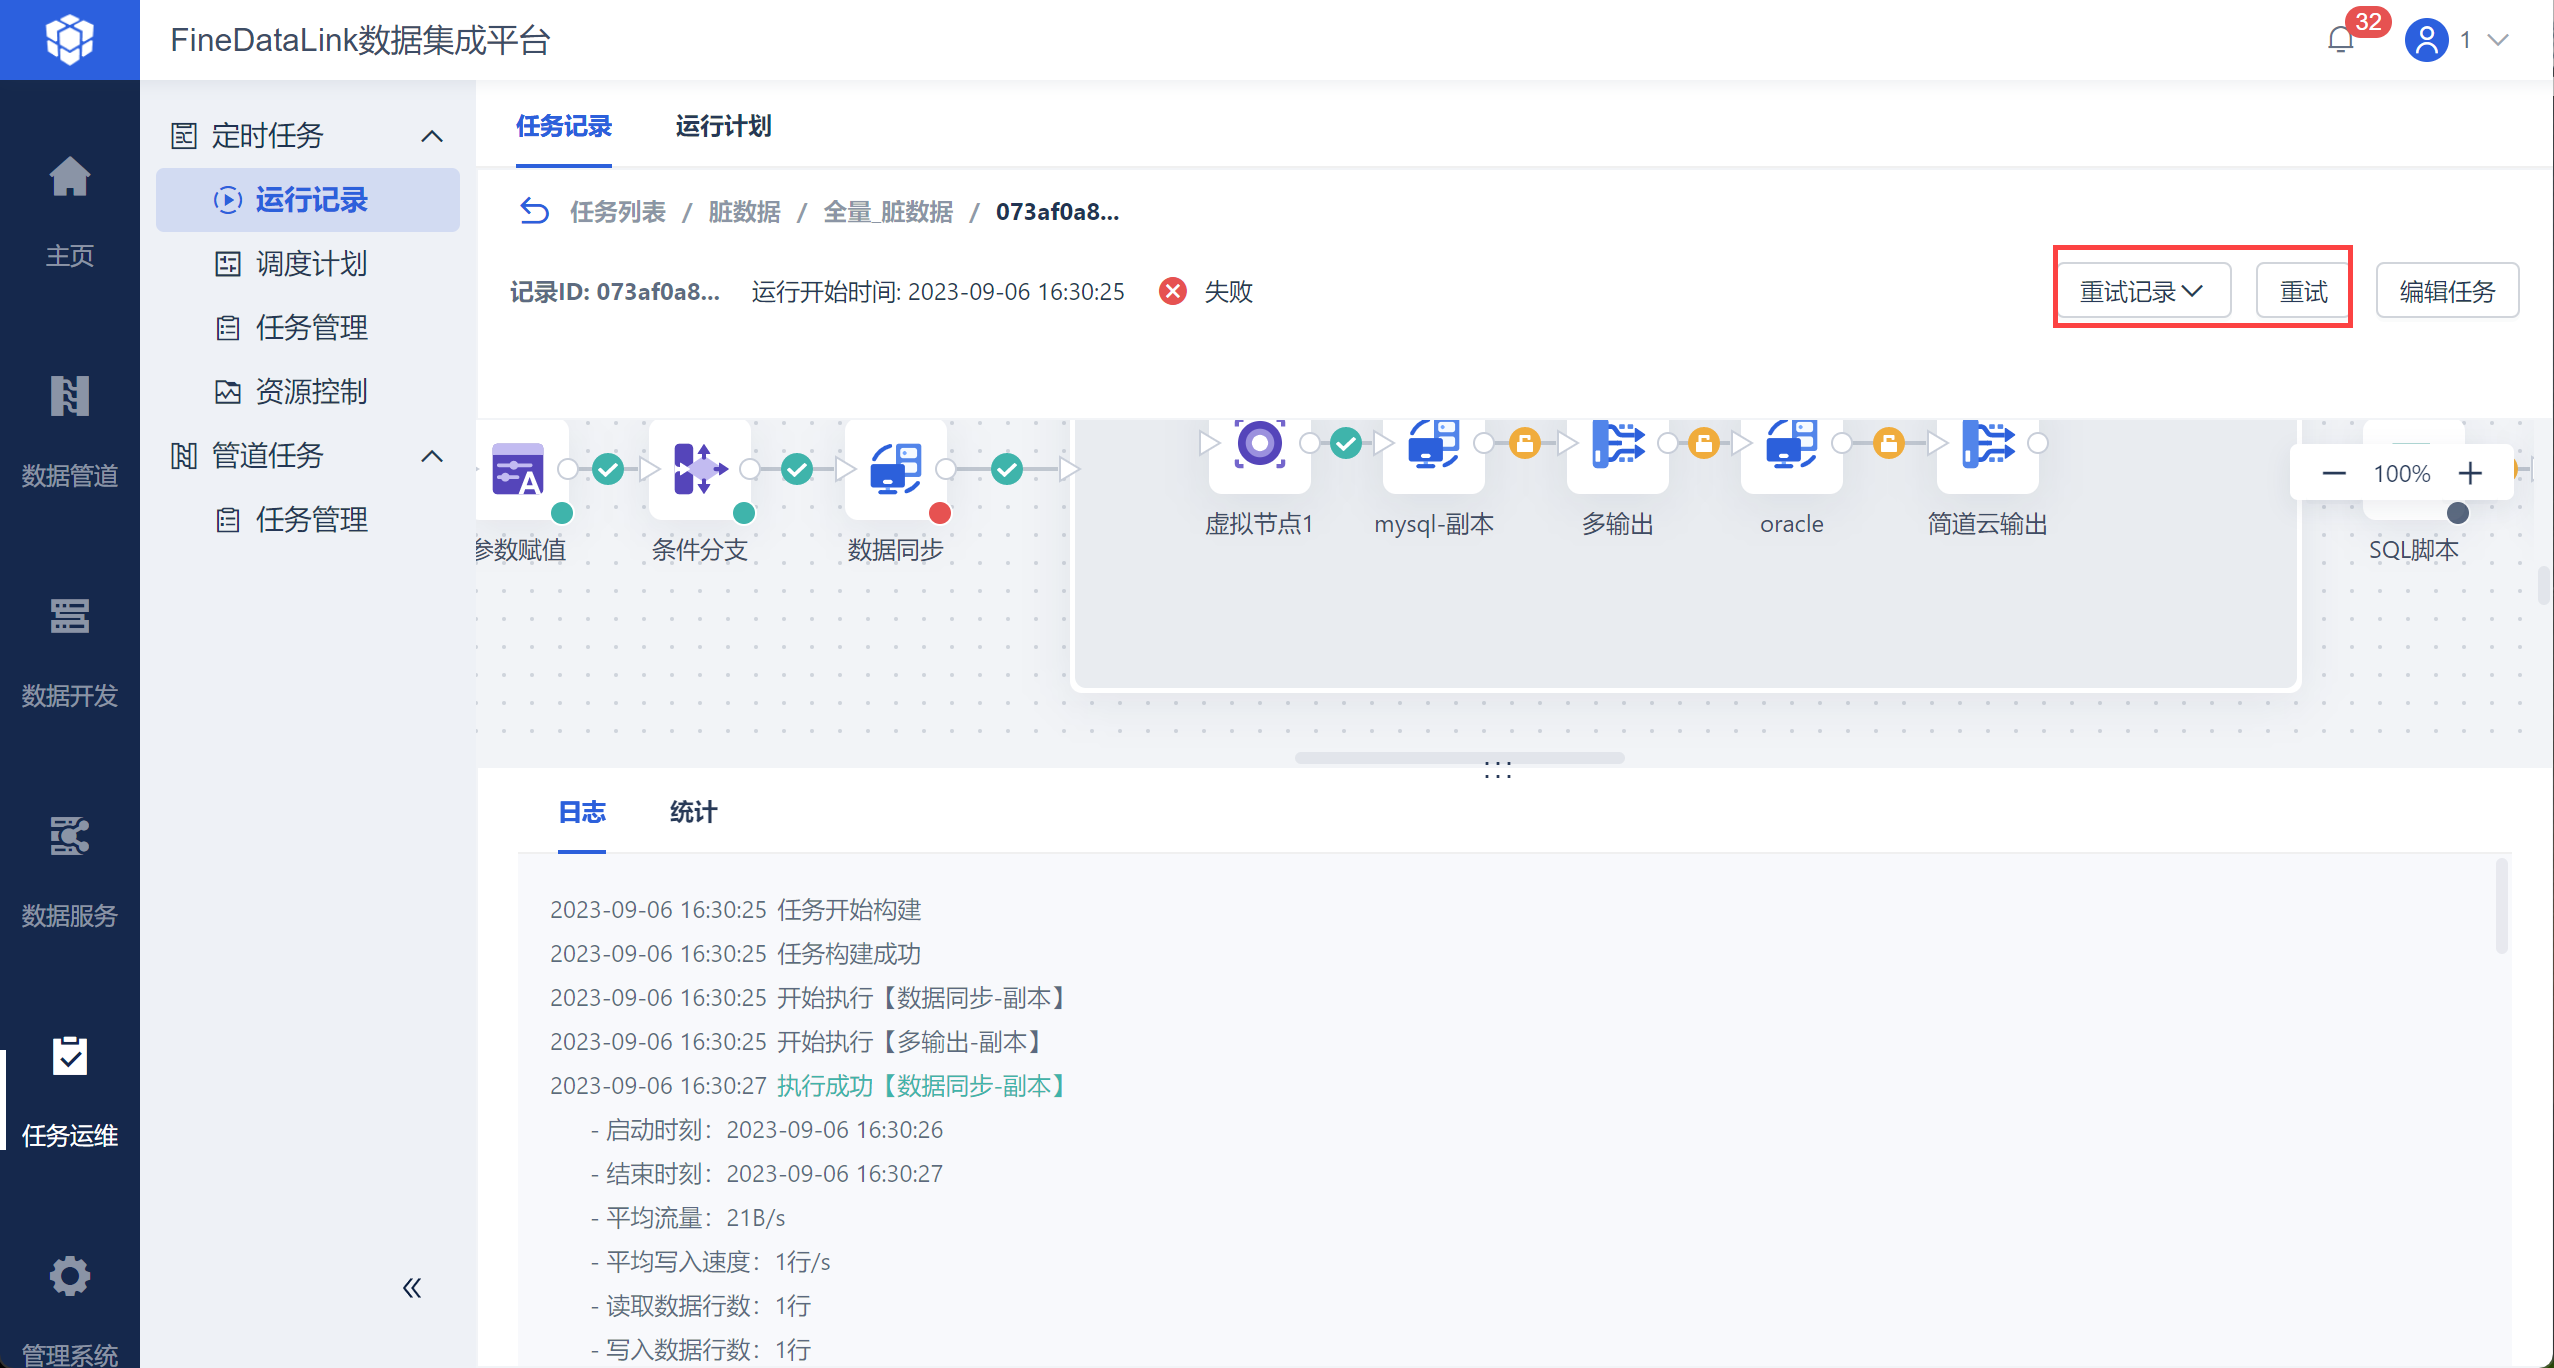Click the 参数赋值 node icon
The height and width of the screenshot is (1368, 2554).
coord(518,469)
